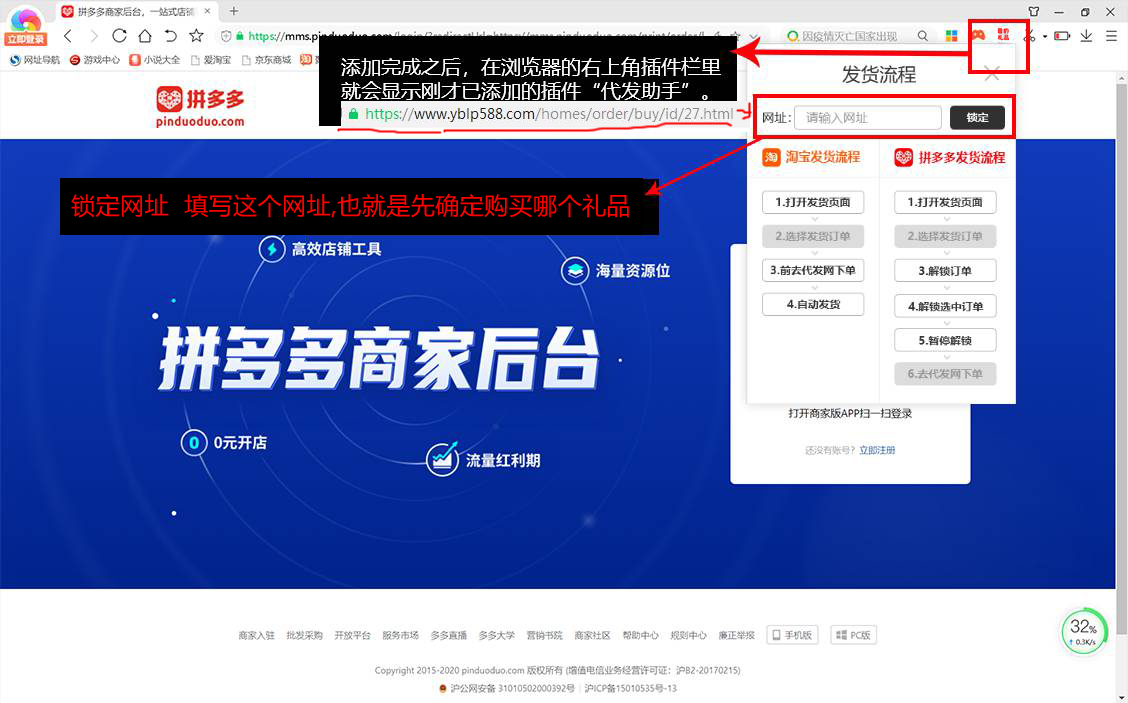
Task: Click the 拼多多发货流程 heading icon
Action: point(904,157)
